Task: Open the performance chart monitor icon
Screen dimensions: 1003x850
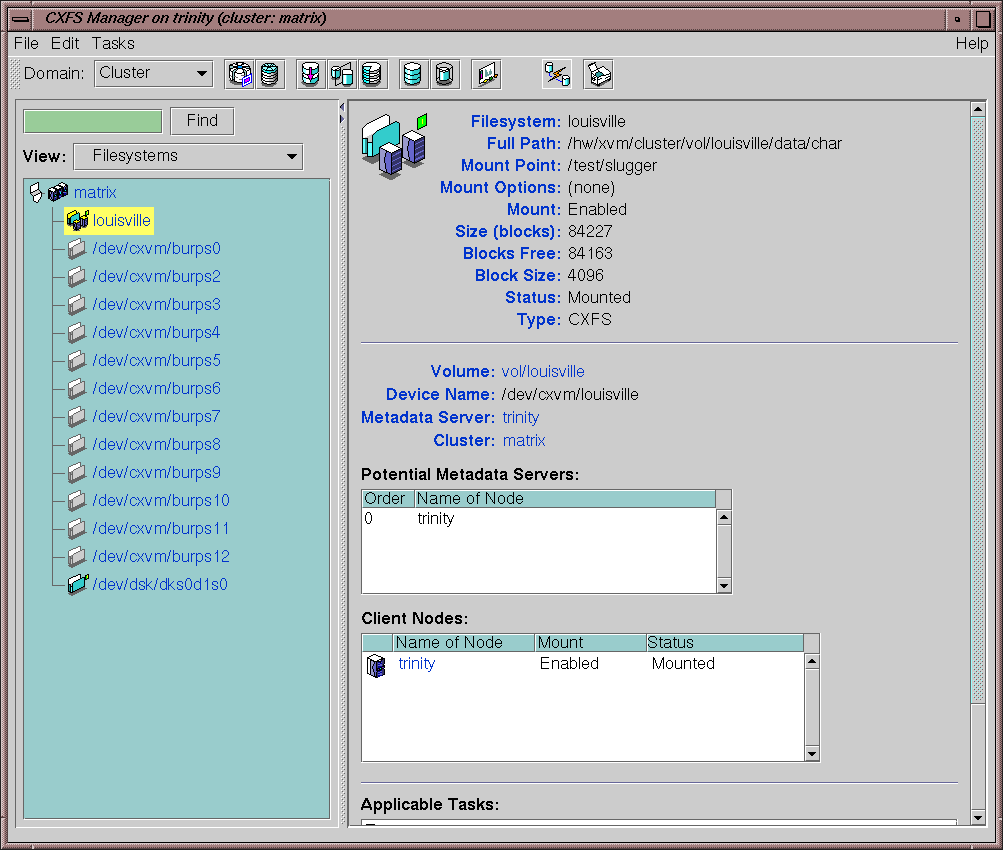Action: tap(487, 74)
